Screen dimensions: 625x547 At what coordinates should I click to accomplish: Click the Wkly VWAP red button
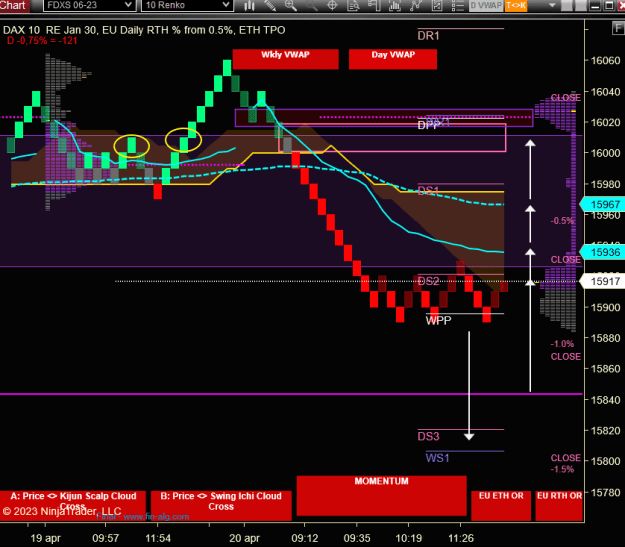click(x=285, y=59)
